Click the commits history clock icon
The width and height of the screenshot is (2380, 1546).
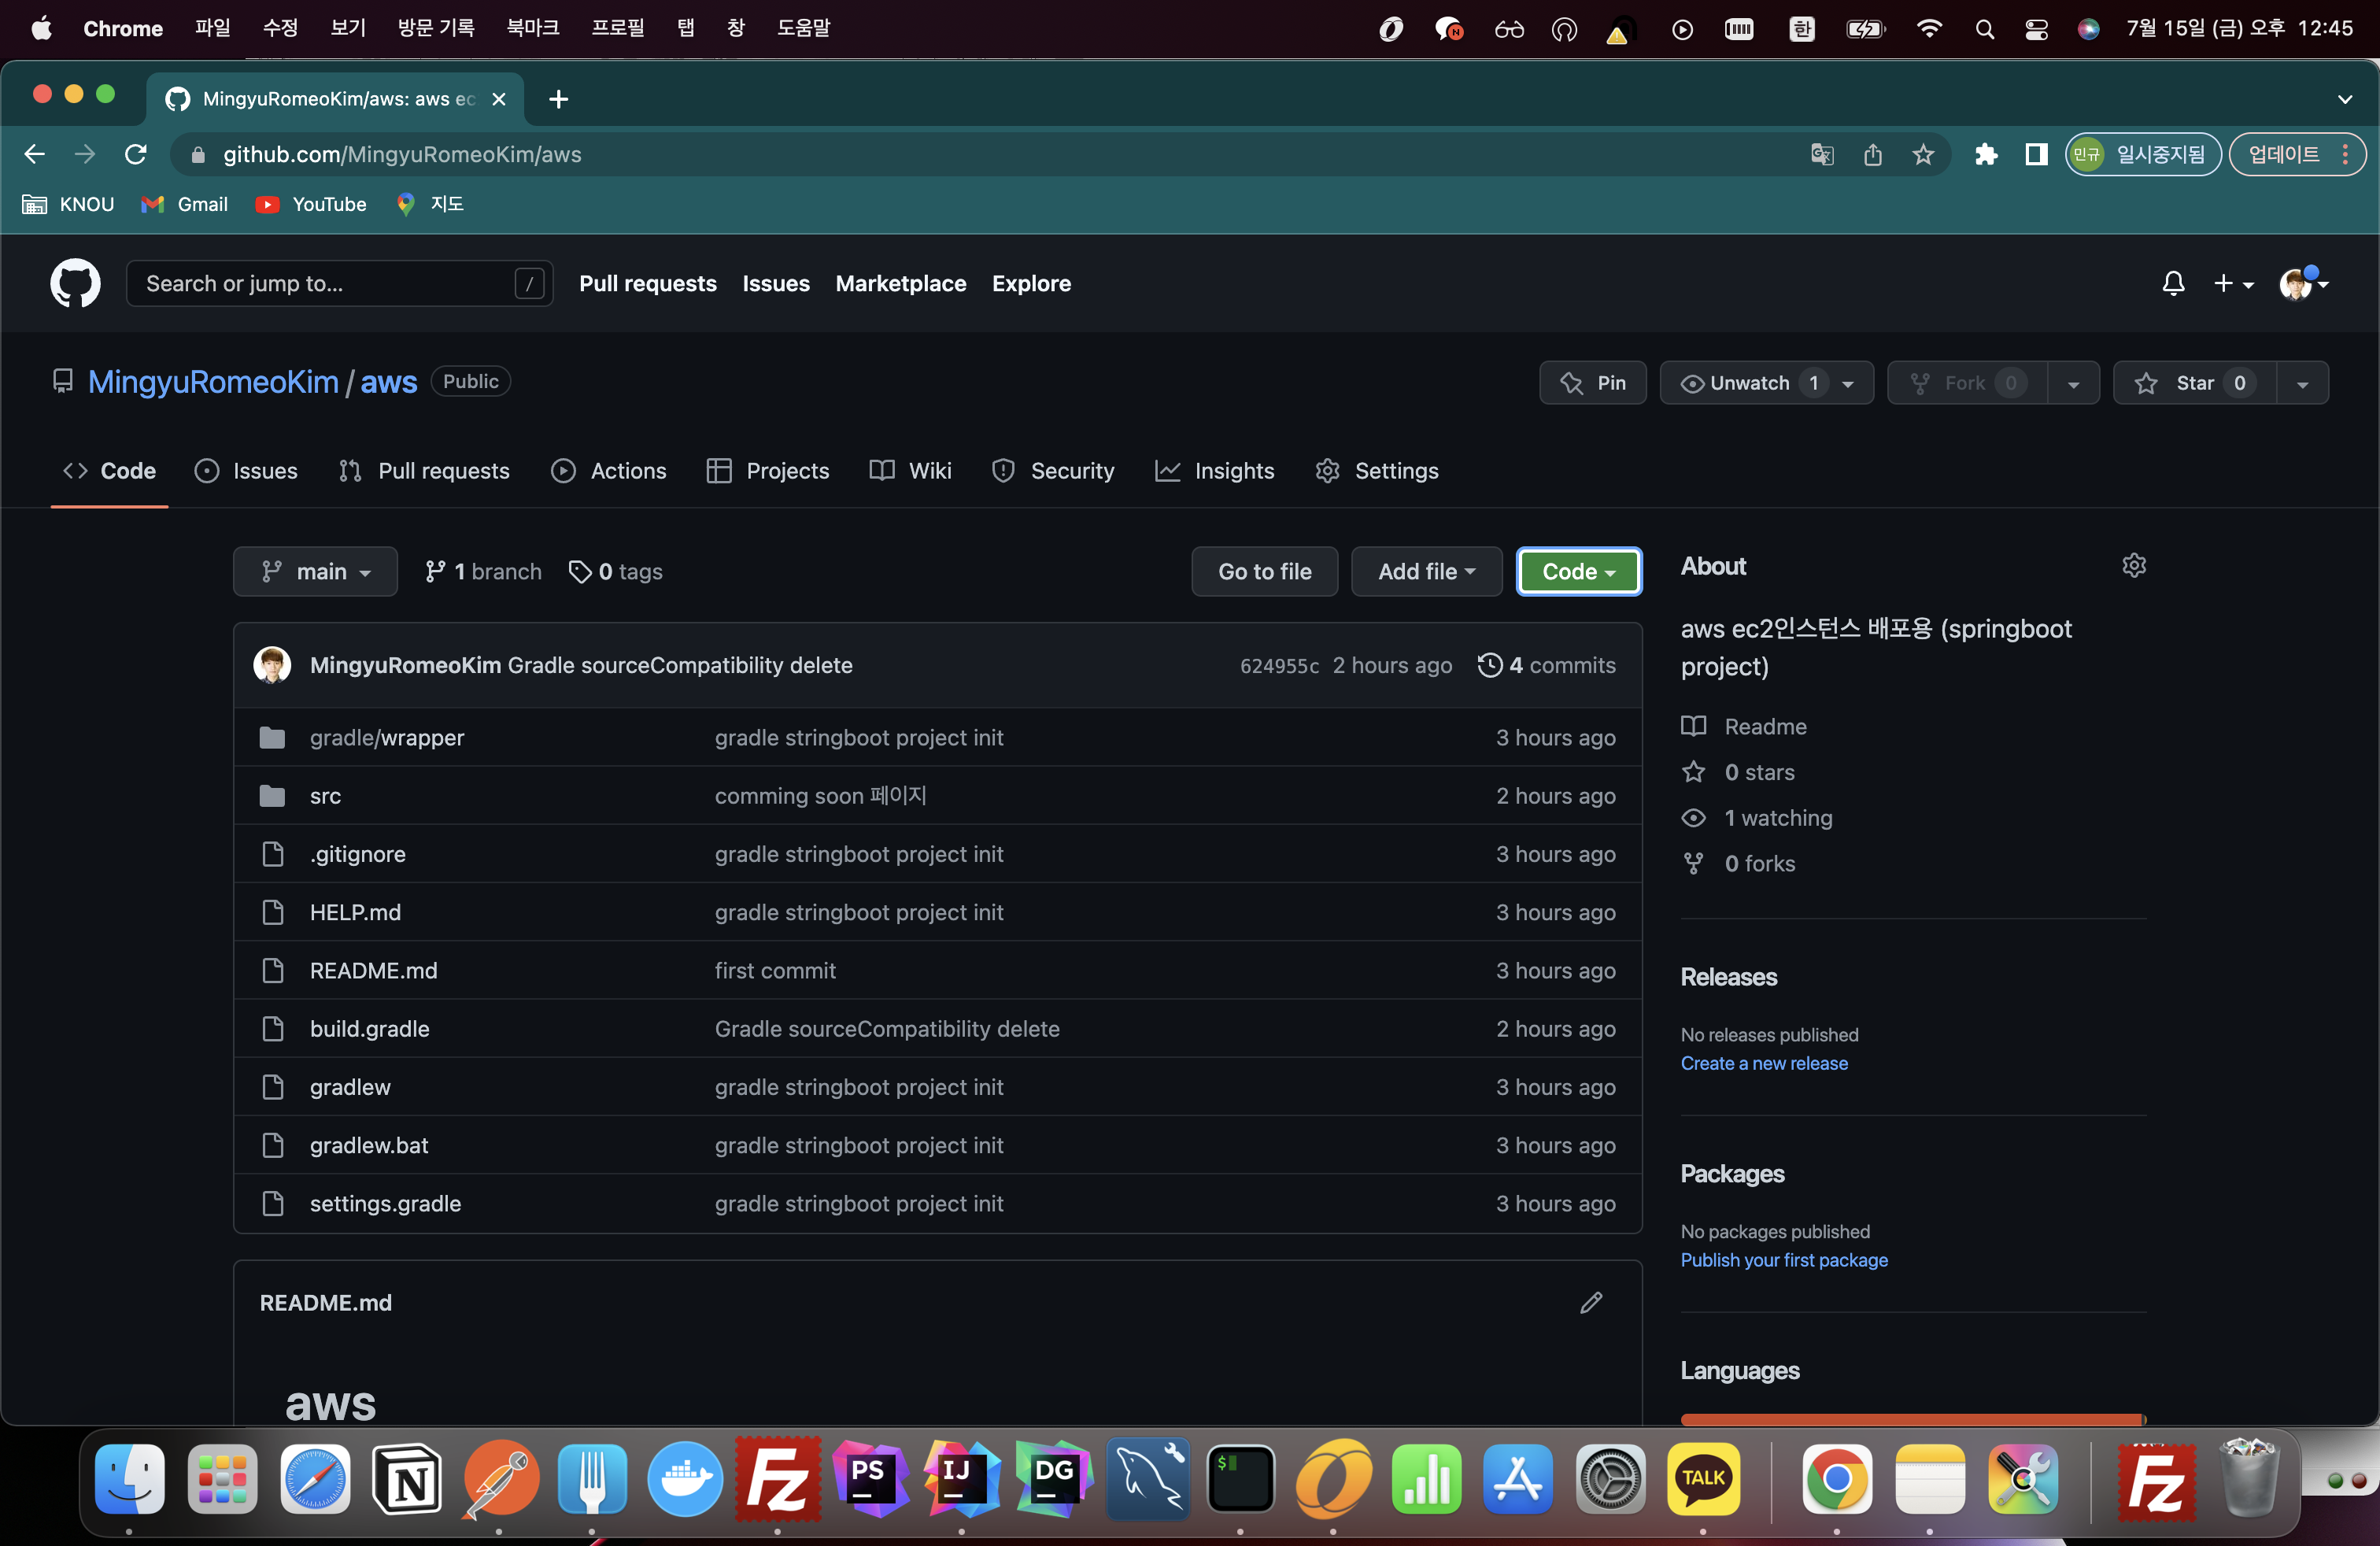(1489, 665)
